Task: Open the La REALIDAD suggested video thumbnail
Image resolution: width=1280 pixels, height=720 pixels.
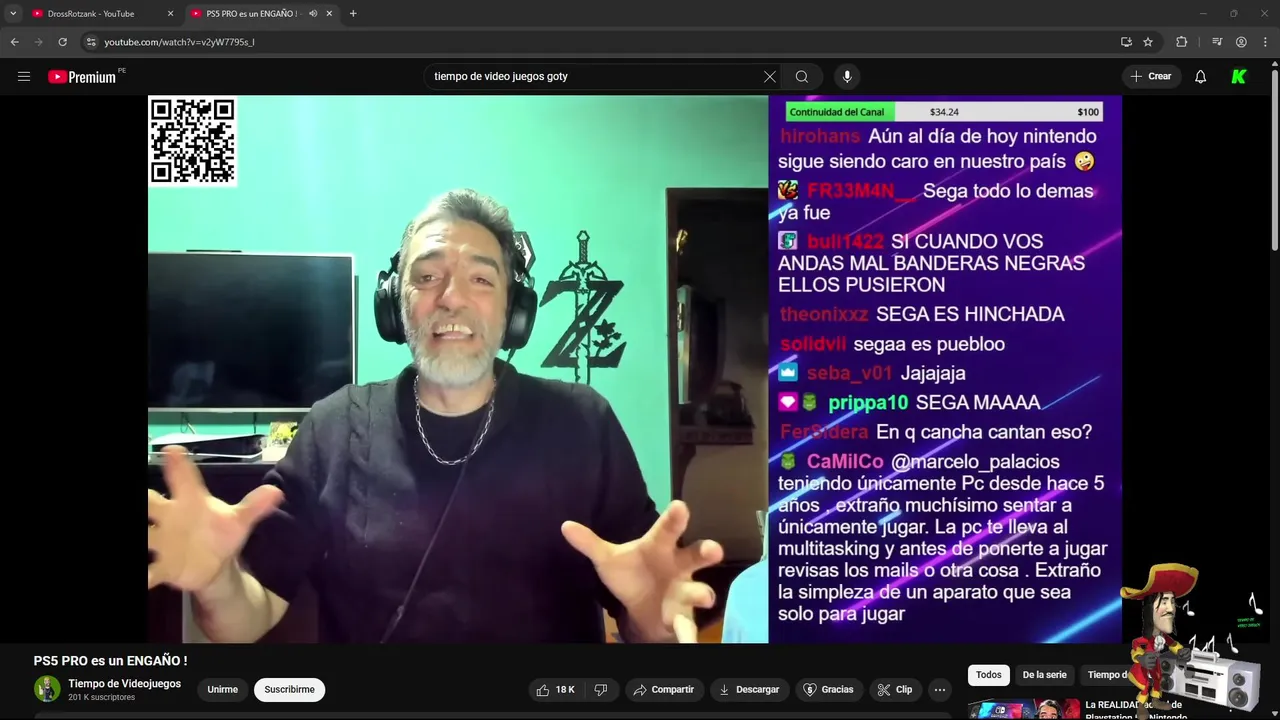Action: (x=1023, y=709)
